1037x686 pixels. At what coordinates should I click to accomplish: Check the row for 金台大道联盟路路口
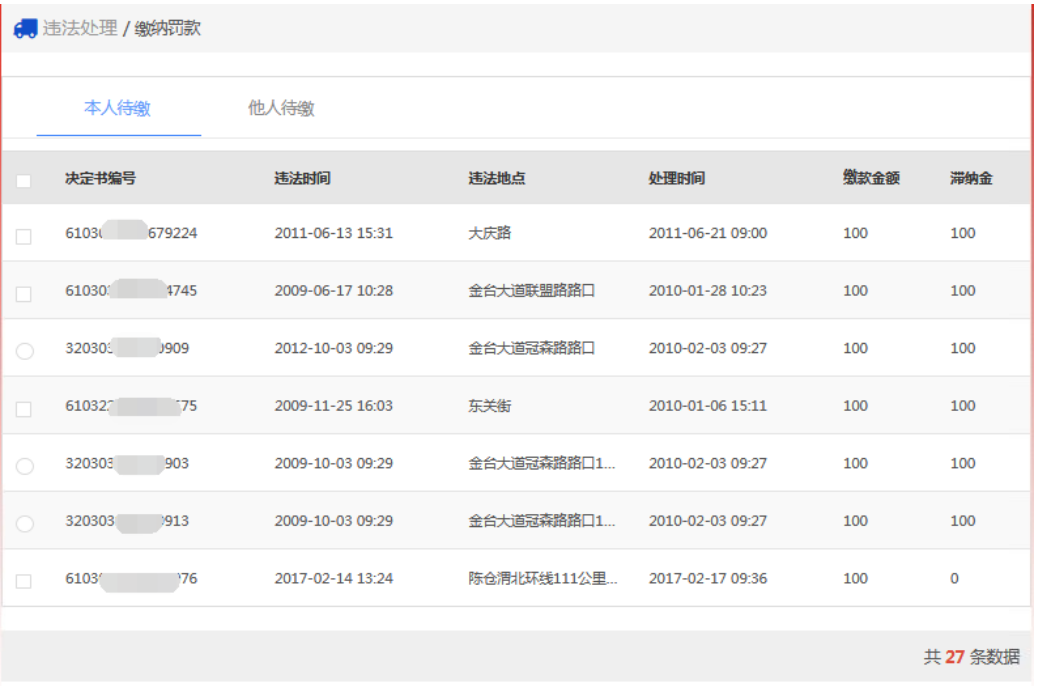click(x=24, y=294)
